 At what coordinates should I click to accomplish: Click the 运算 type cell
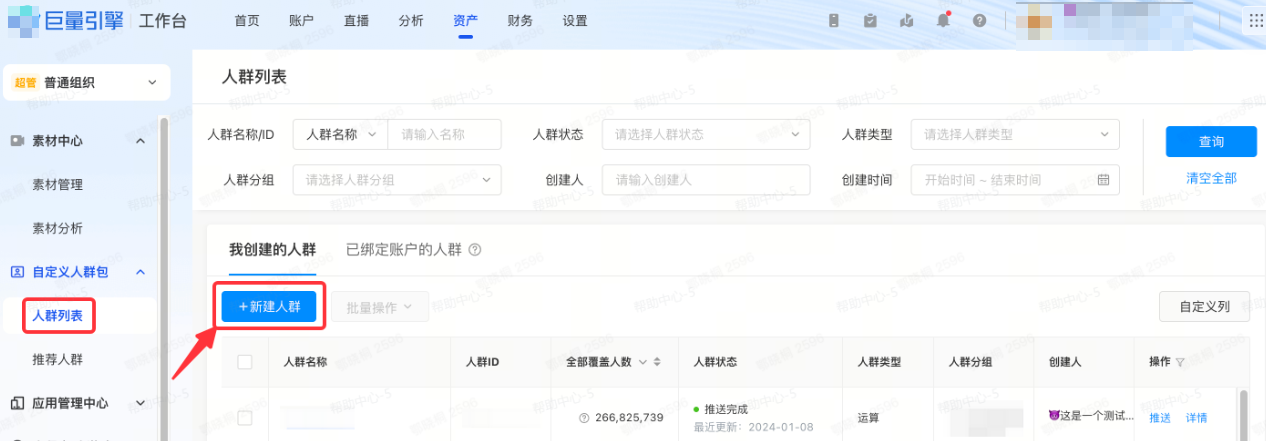point(868,417)
